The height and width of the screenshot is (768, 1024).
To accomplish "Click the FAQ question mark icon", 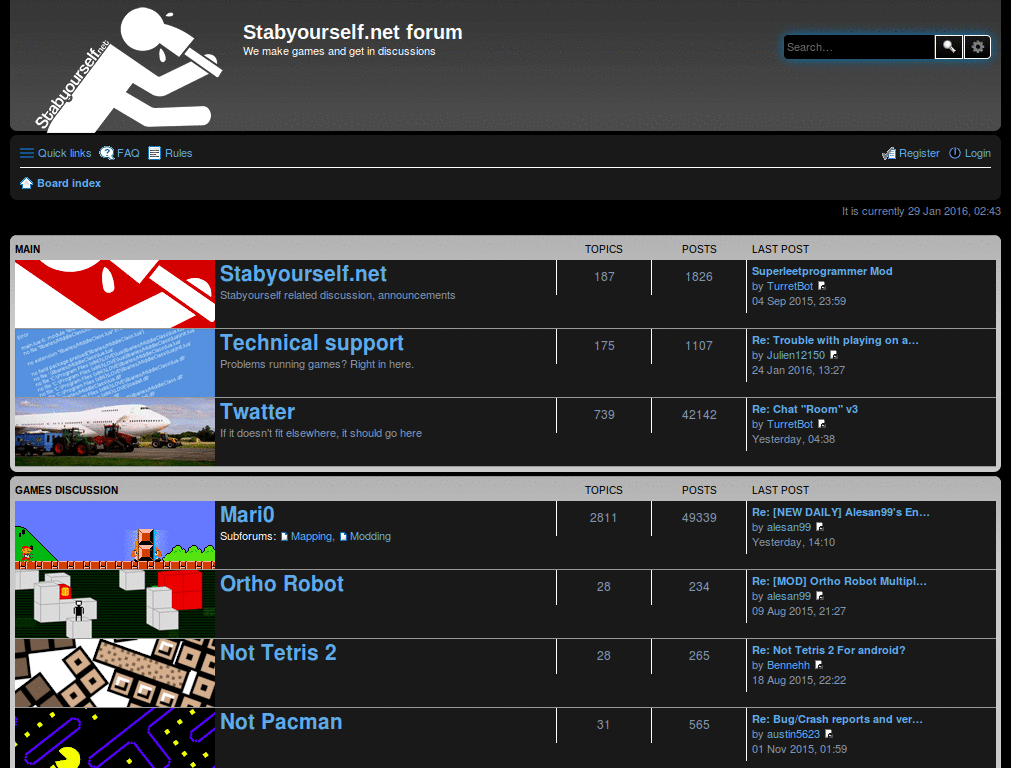I will (x=107, y=153).
